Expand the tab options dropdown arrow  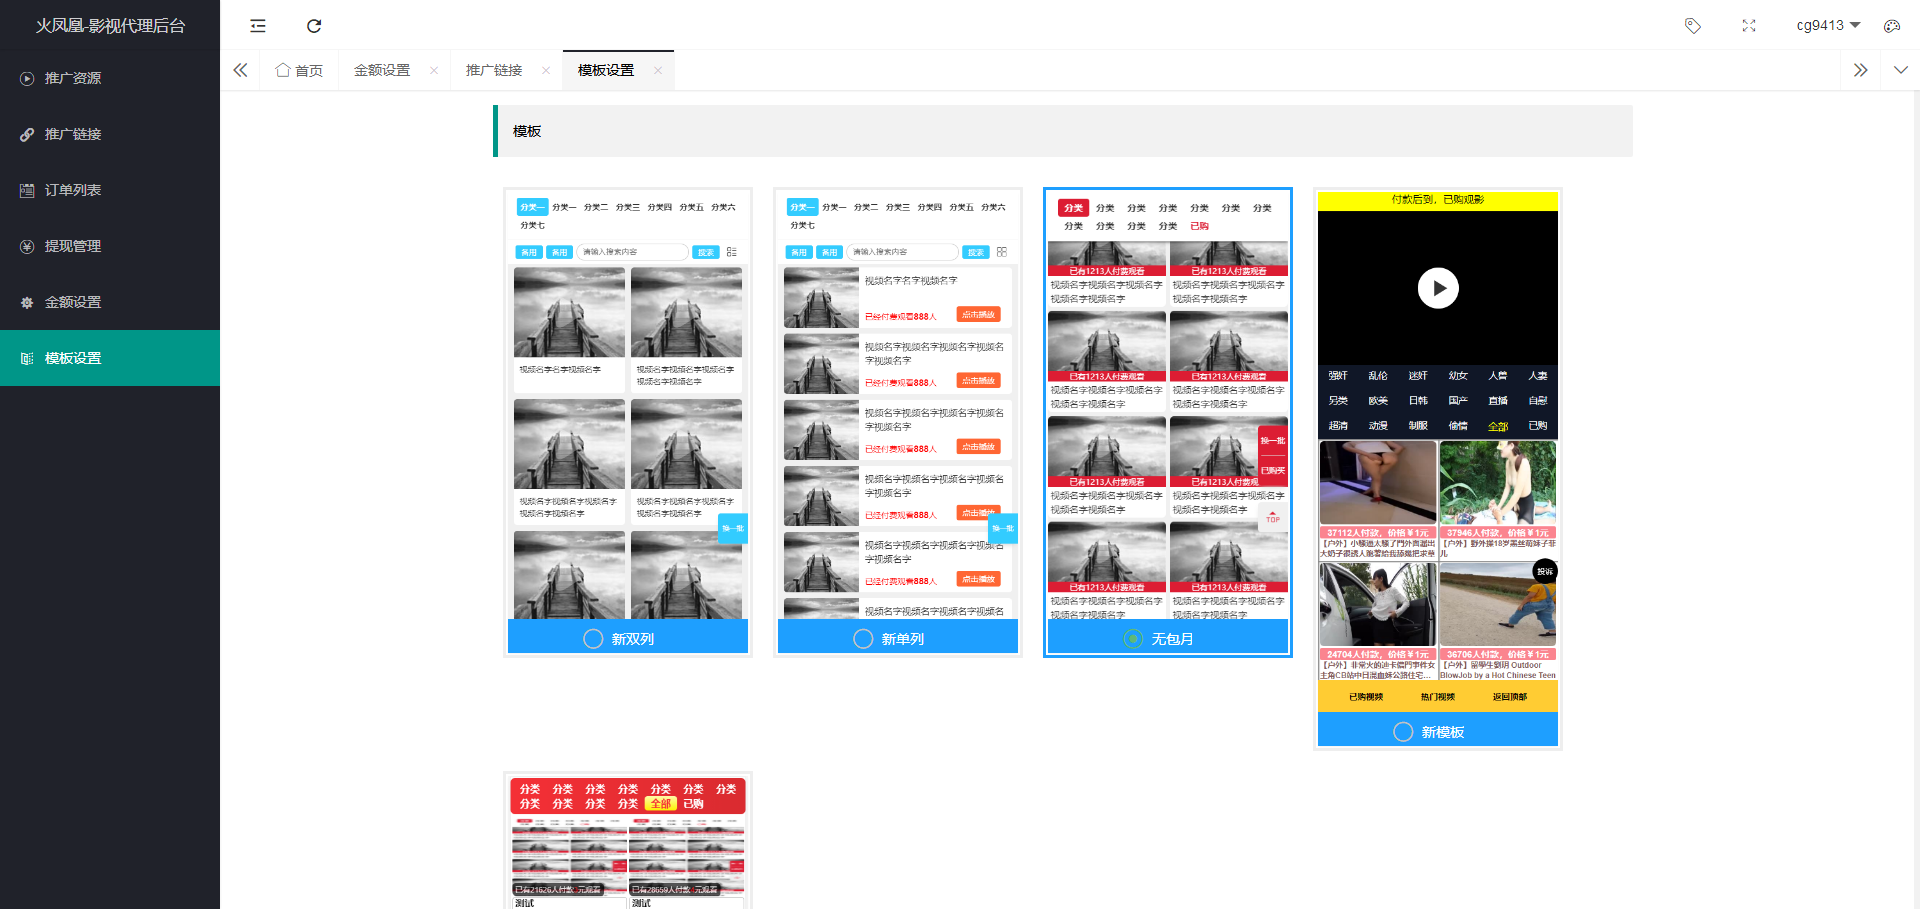click(1900, 70)
